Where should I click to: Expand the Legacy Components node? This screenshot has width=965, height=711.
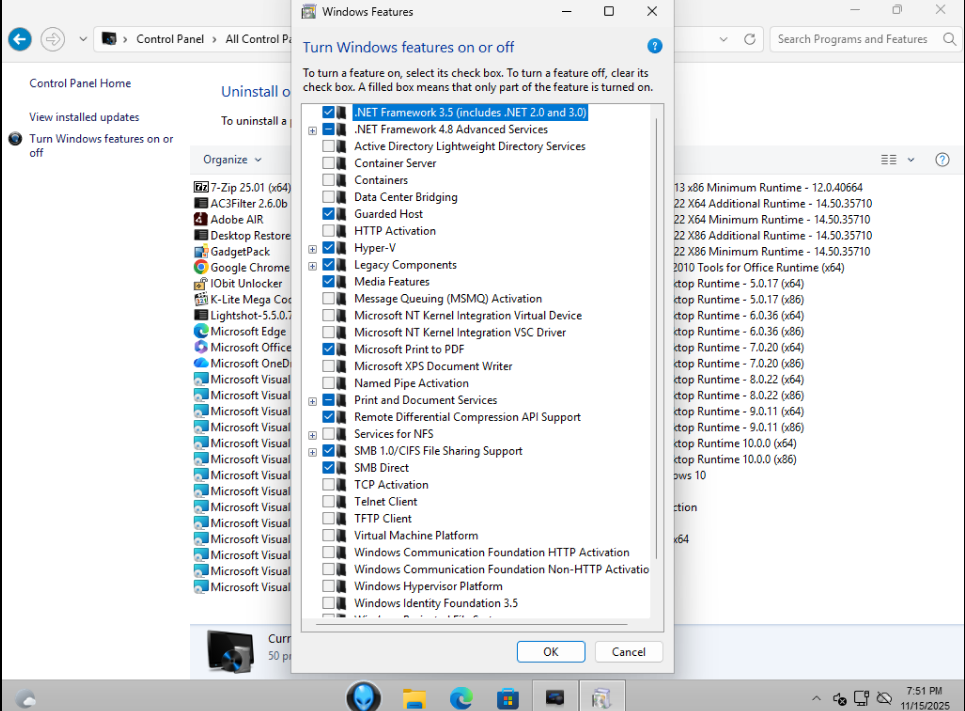313,265
